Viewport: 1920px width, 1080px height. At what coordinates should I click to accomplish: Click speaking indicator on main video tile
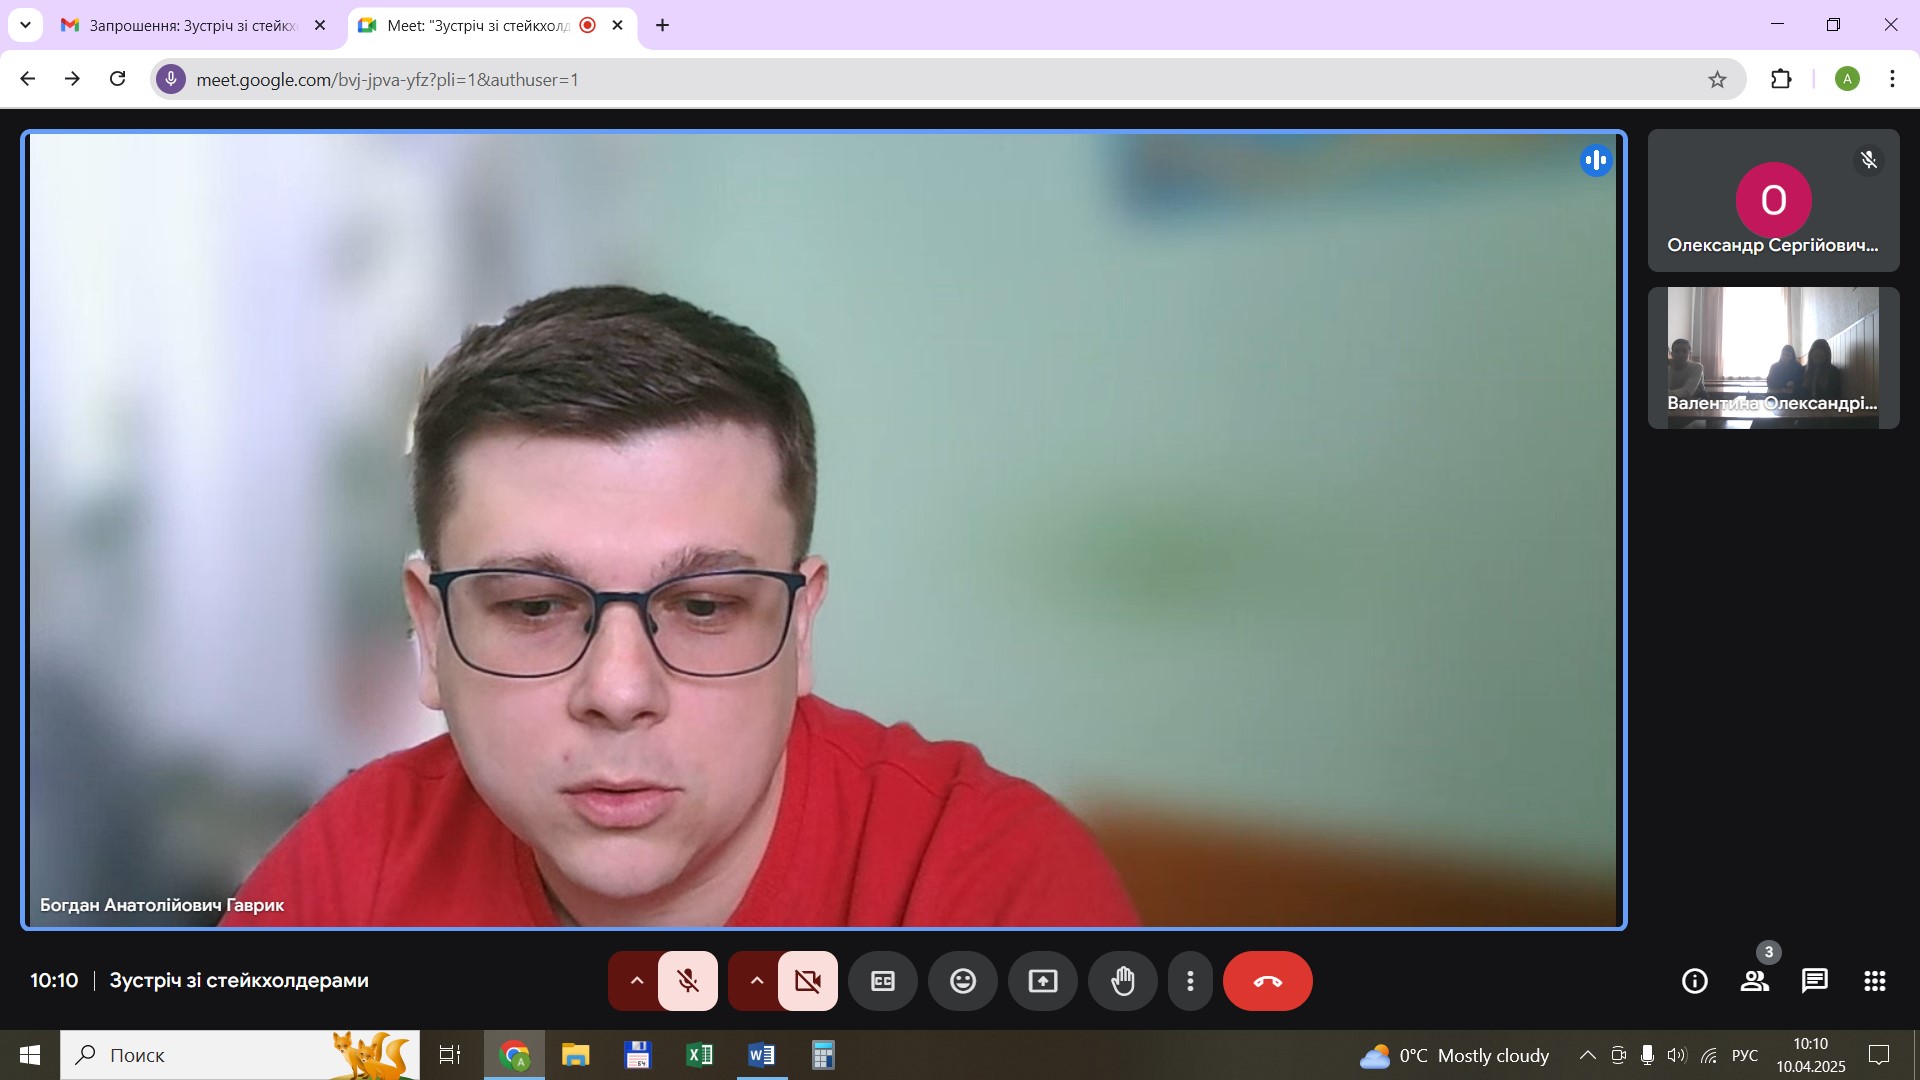coord(1596,160)
